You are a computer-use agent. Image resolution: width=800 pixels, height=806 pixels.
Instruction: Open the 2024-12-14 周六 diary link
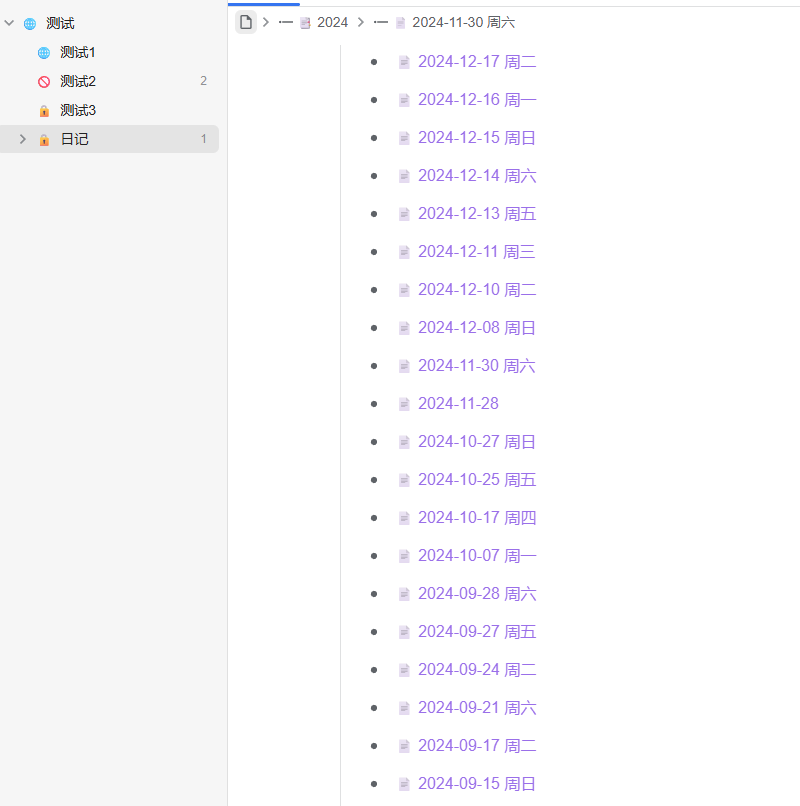[477, 176]
